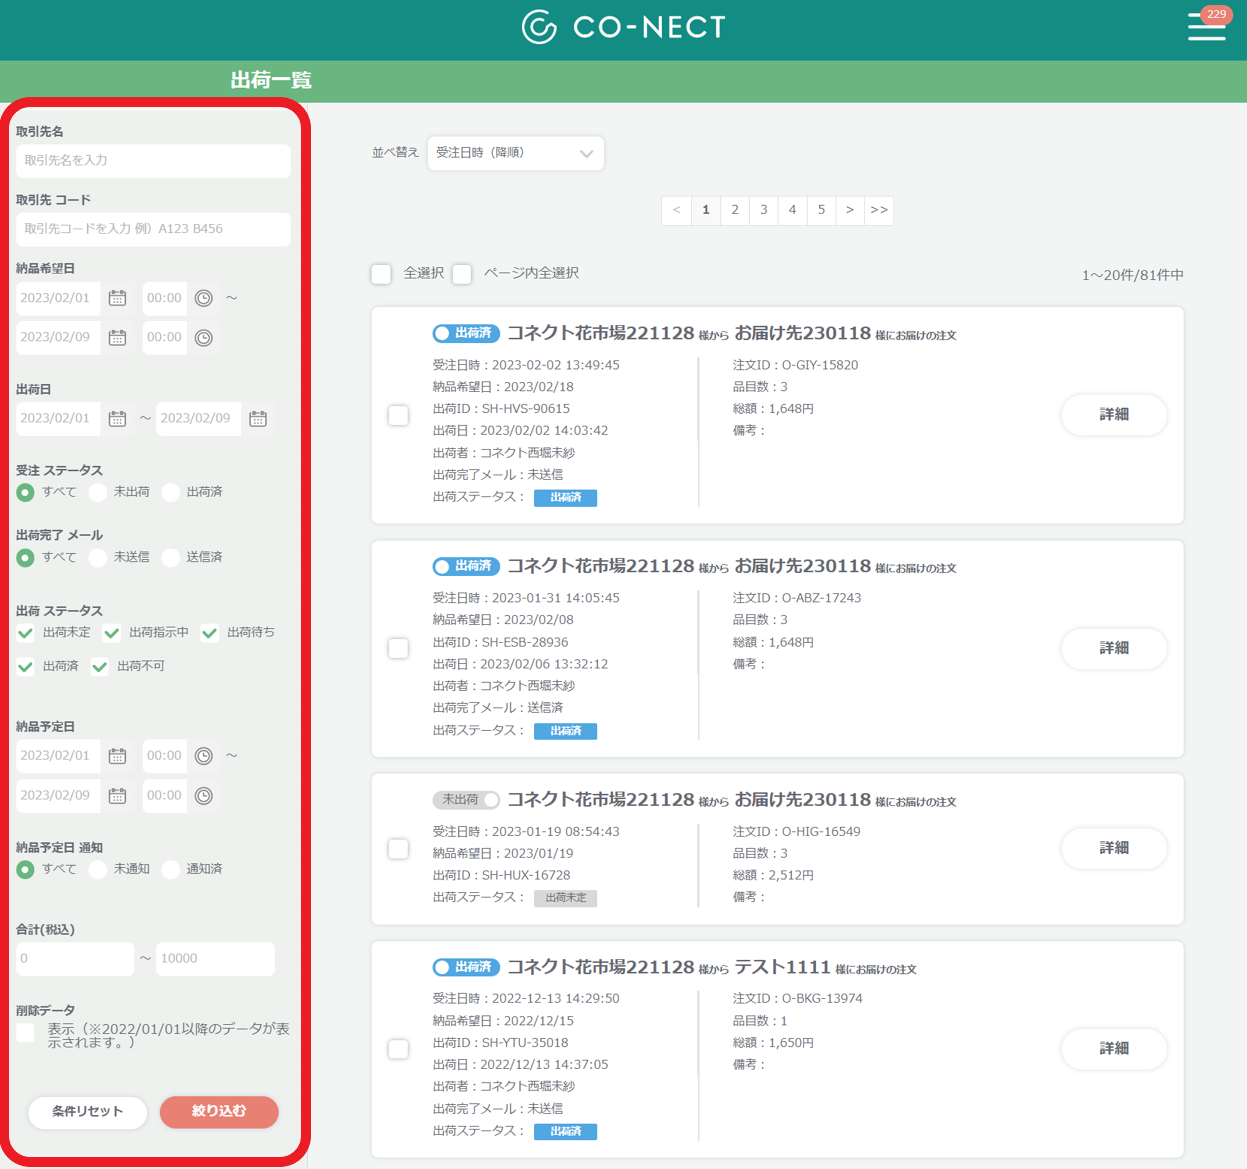The width and height of the screenshot is (1247, 1169).
Task: Open calendar for 納品希望日 start date 2023/02/01
Action: pos(117,298)
